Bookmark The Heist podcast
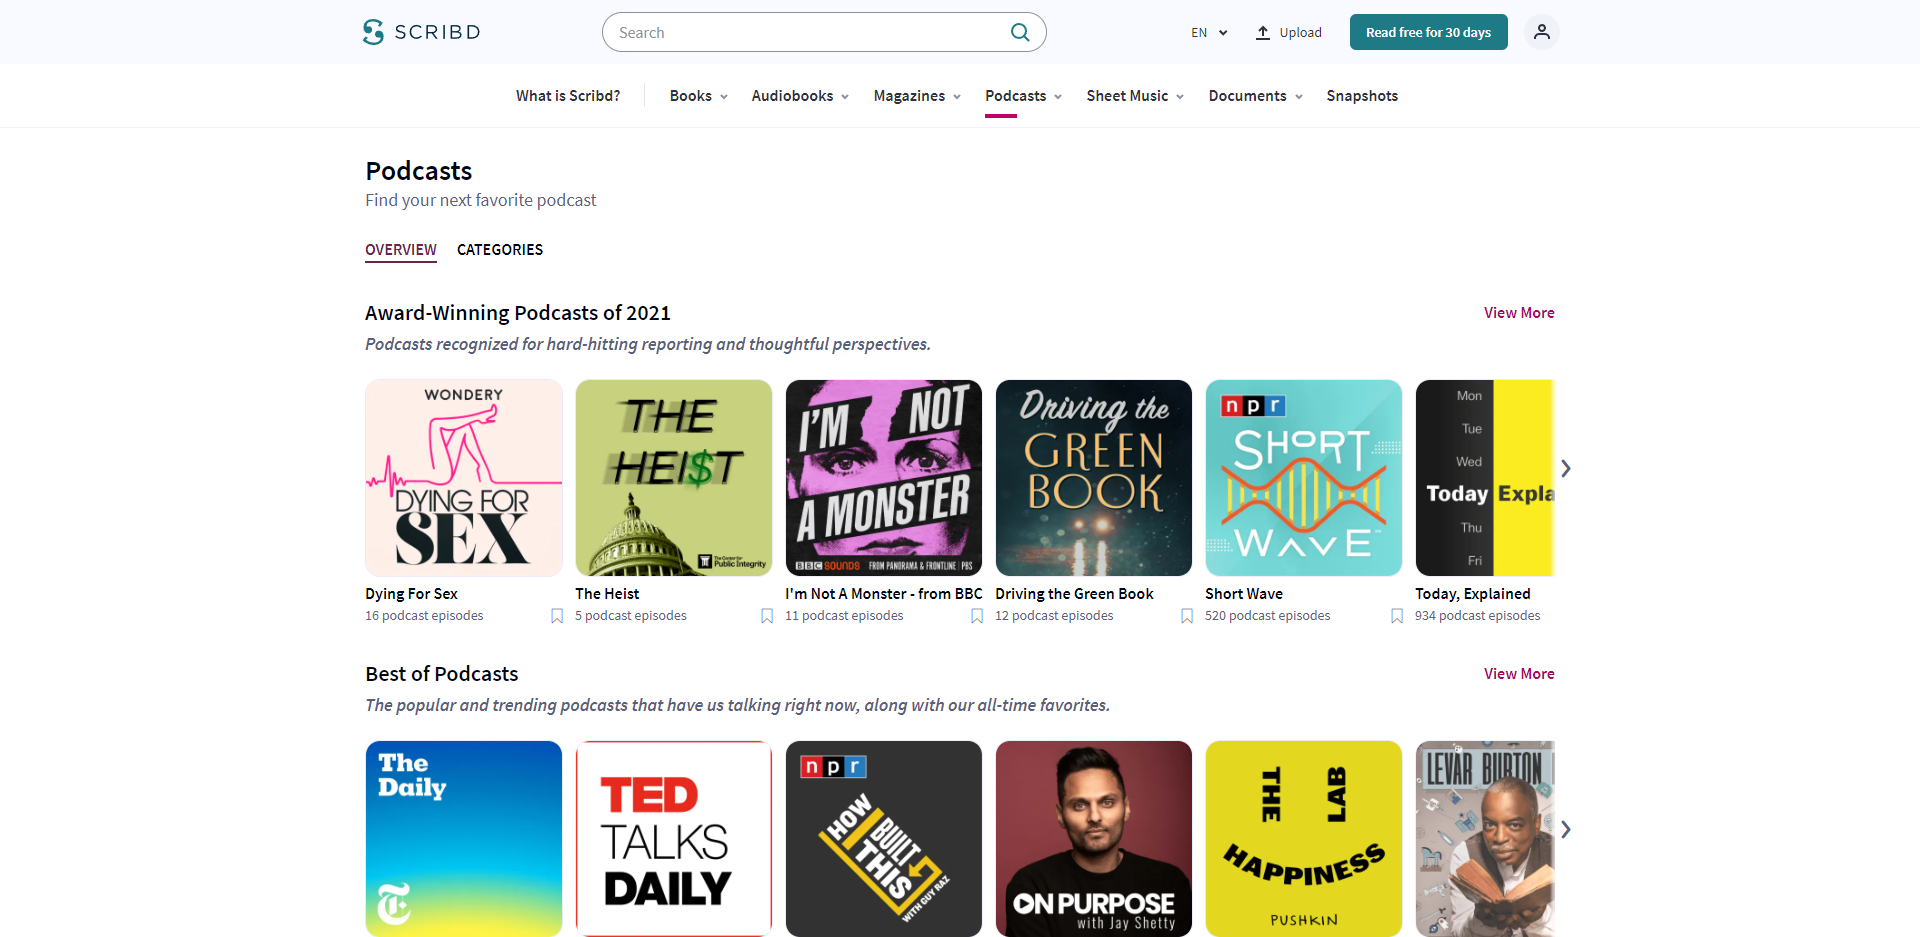 [767, 616]
